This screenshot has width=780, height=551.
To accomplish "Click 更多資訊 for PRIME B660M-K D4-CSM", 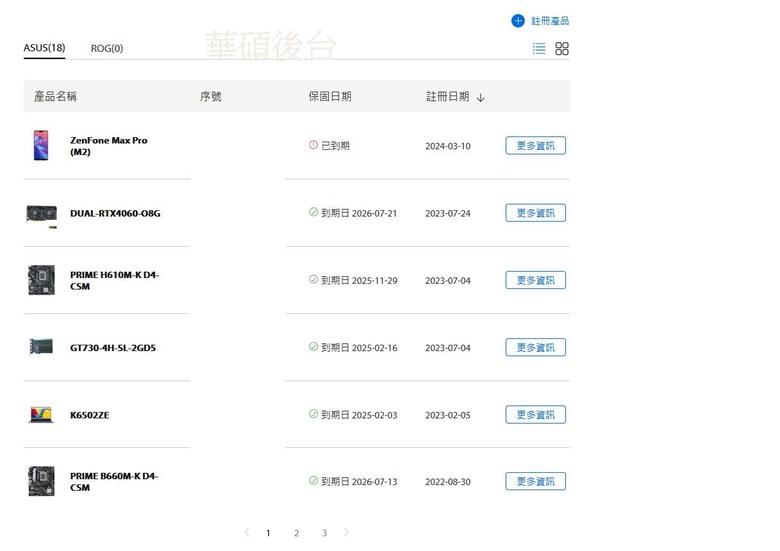I will (x=535, y=481).
